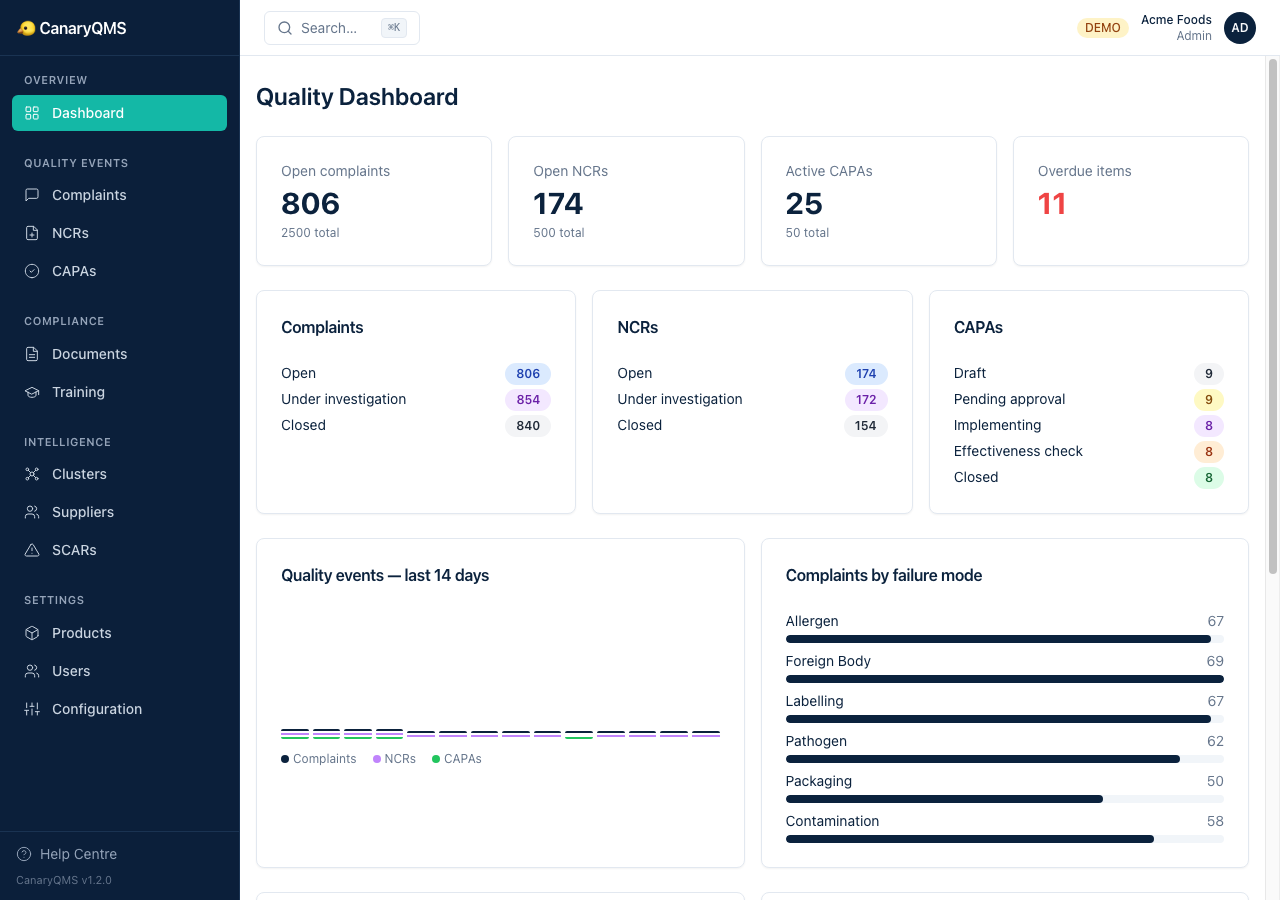The width and height of the screenshot is (1280, 900).
Task: Navigate to CAPAs in the sidebar
Action: tap(119, 271)
